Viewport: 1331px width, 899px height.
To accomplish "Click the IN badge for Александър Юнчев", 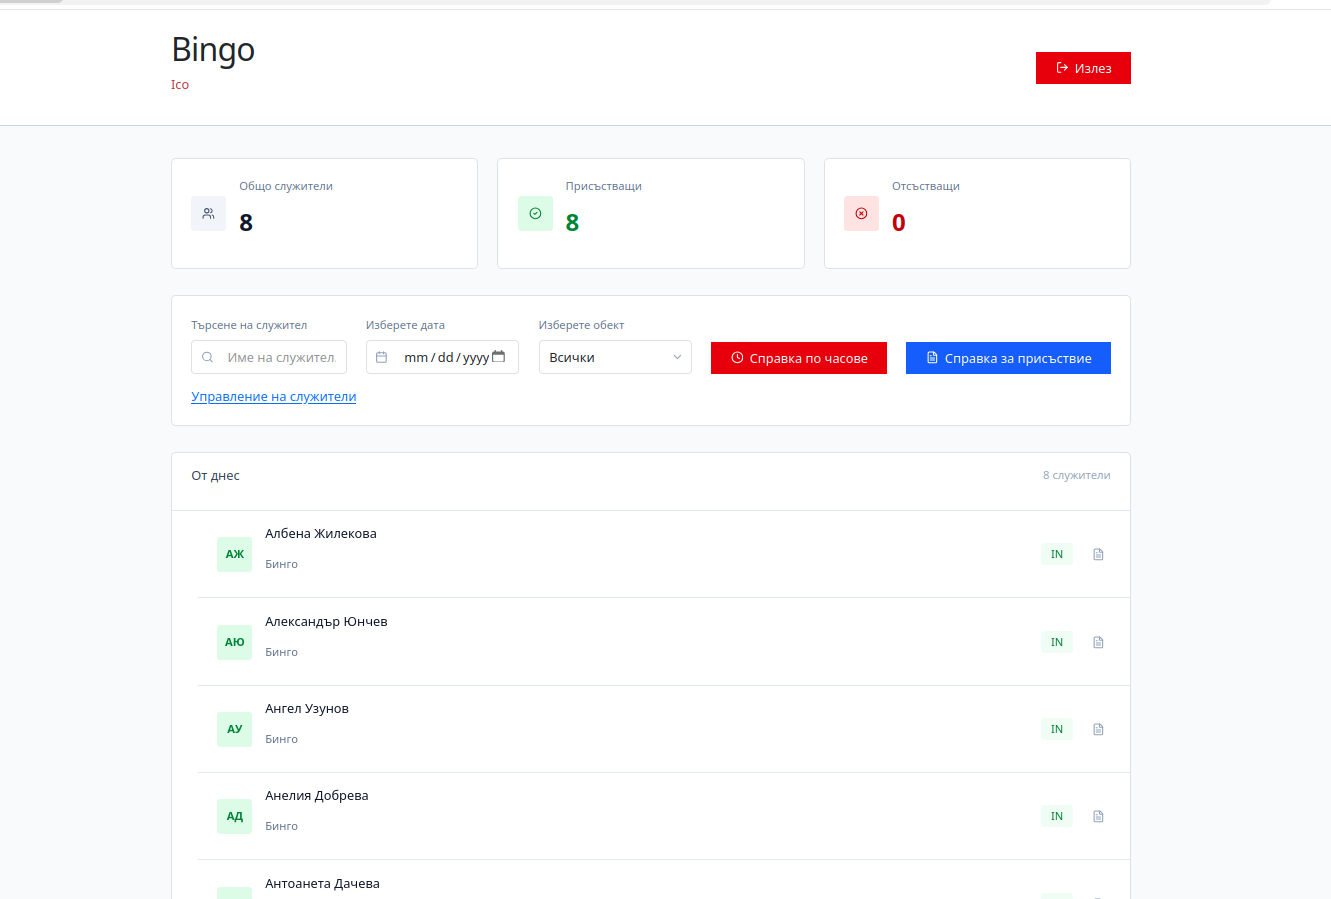I will 1057,642.
